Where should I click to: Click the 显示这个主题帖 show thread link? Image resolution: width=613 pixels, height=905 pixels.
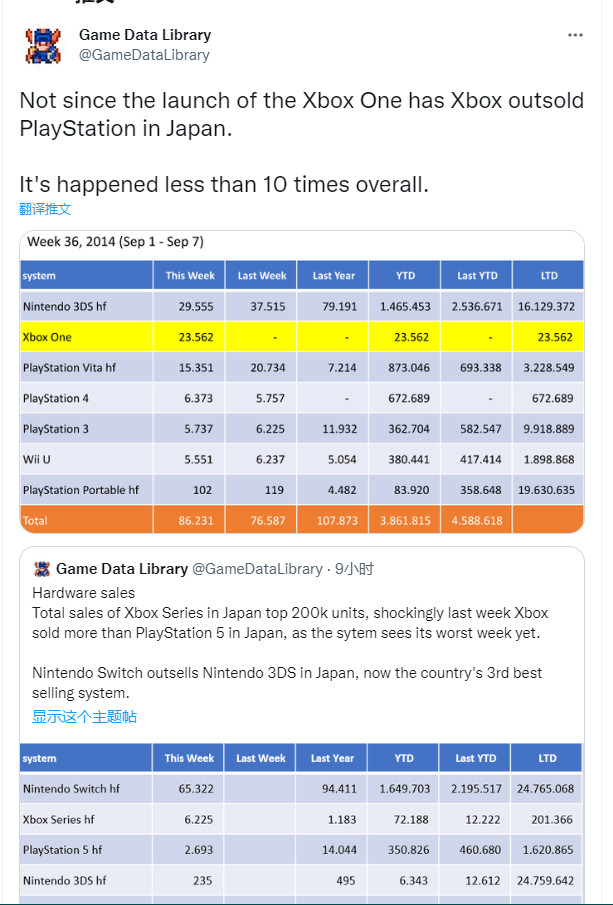click(84, 716)
